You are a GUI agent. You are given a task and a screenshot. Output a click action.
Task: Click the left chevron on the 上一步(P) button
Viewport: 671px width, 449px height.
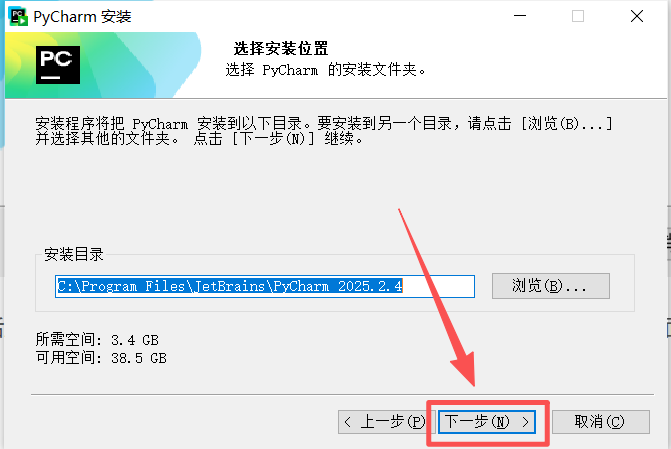pyautogui.click(x=347, y=422)
